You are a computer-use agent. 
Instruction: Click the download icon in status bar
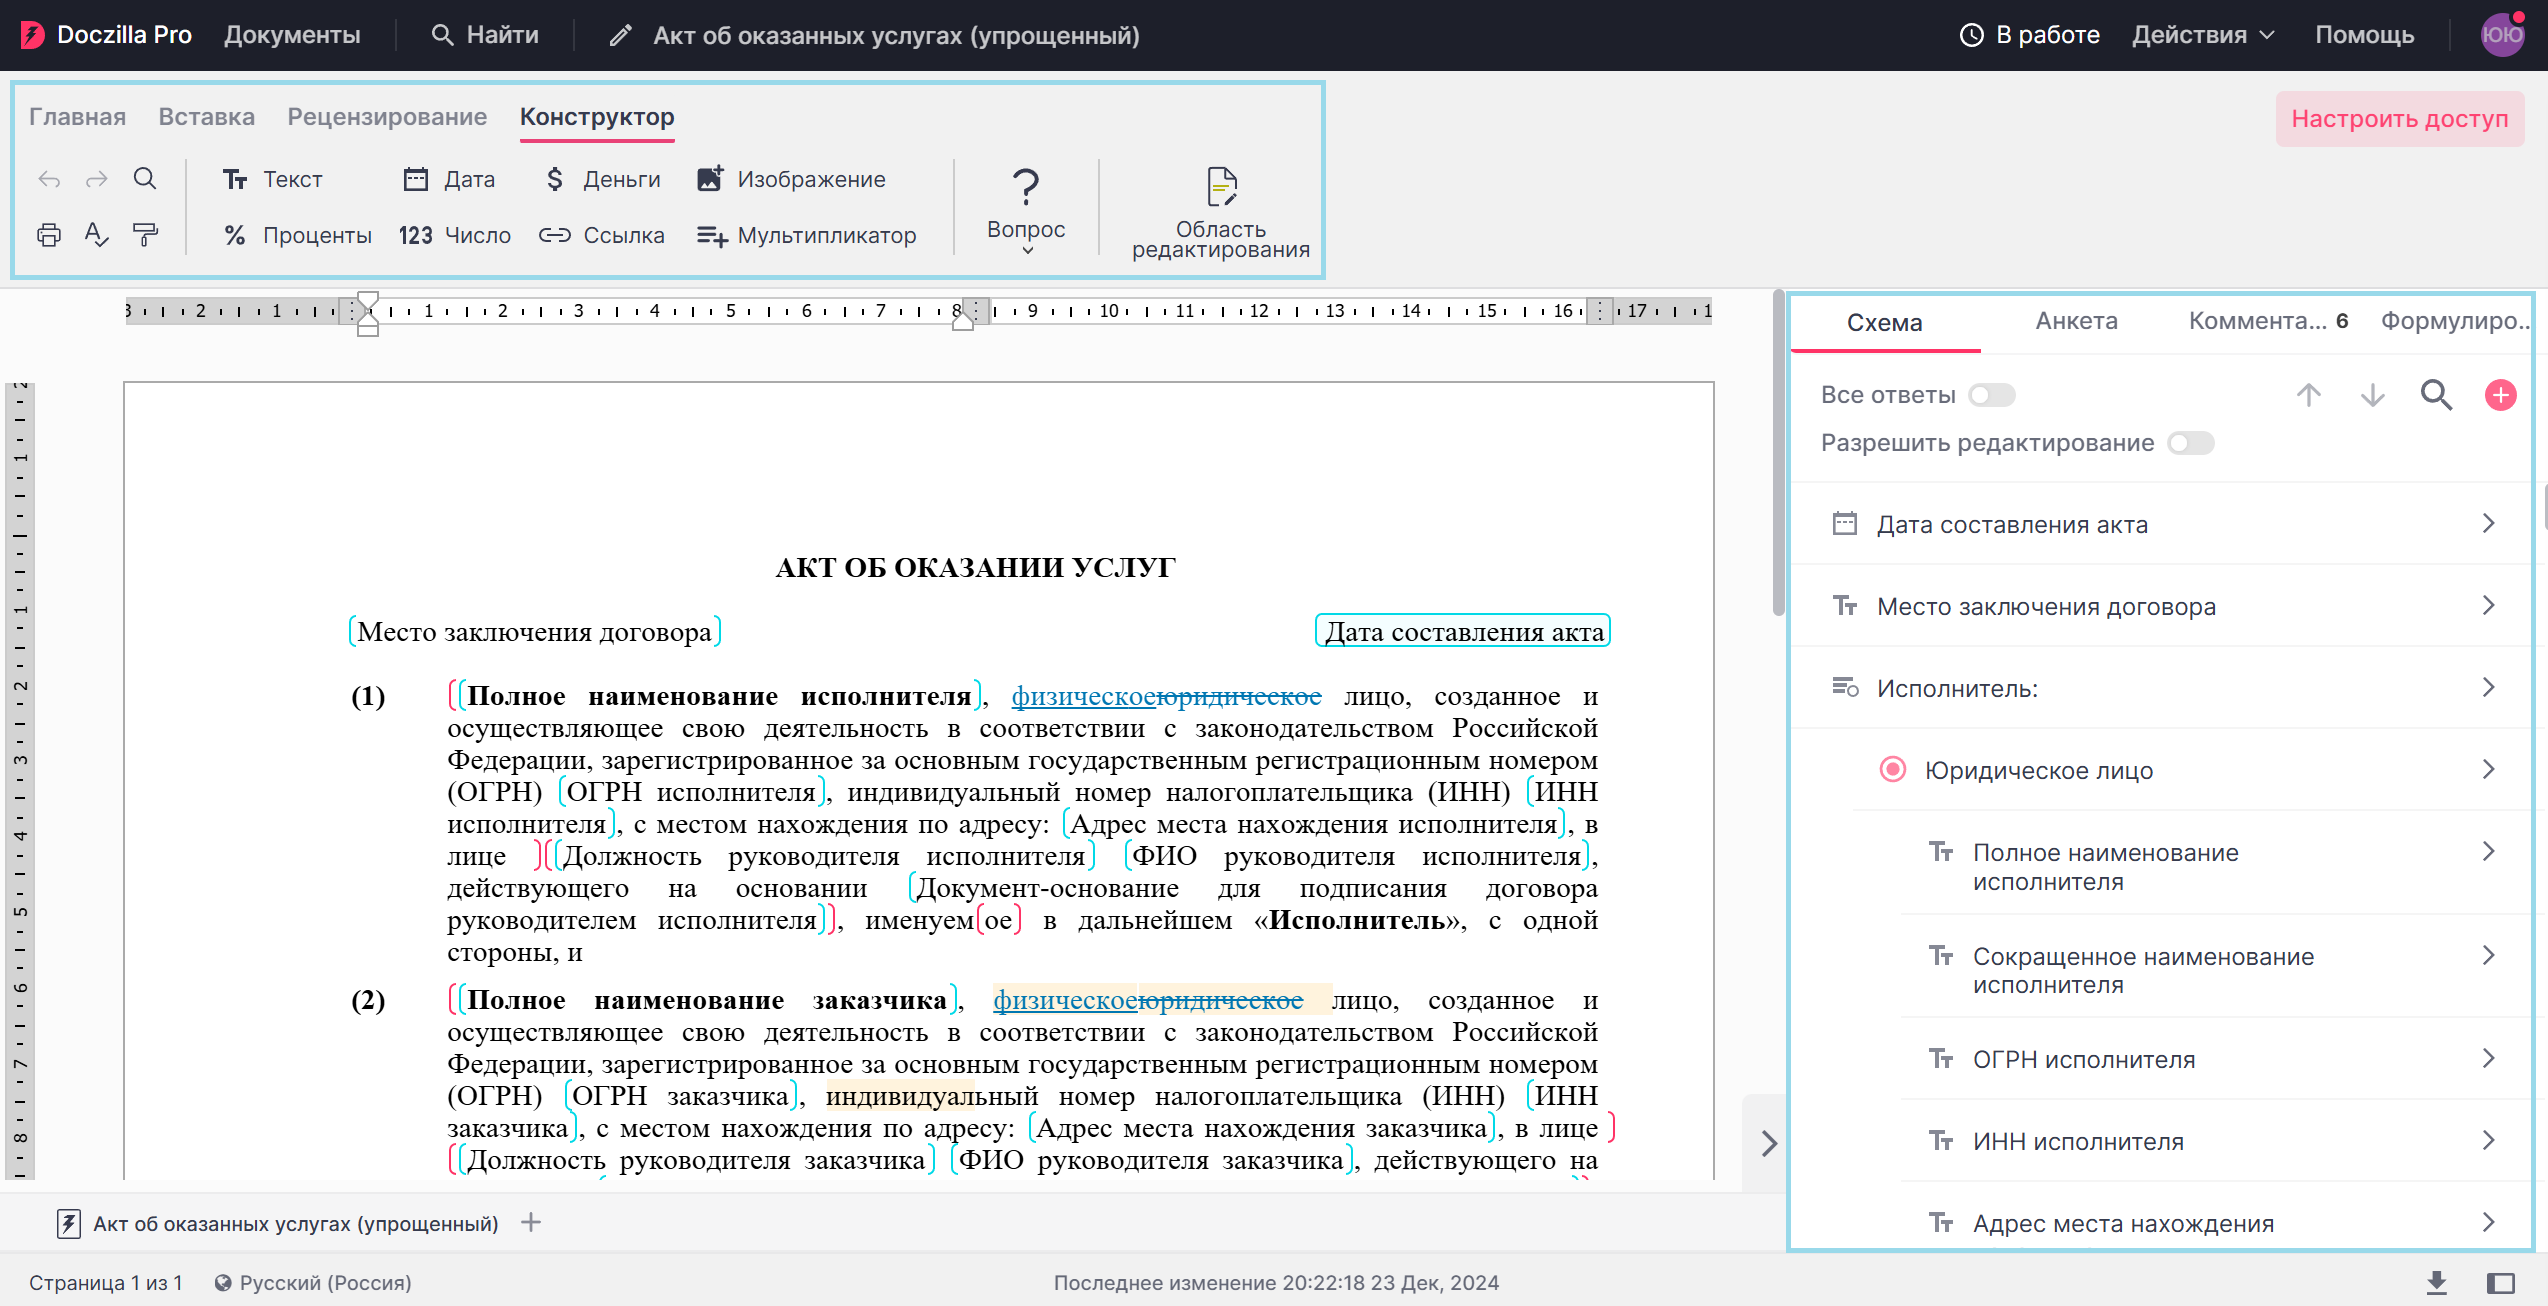pos(2437,1282)
